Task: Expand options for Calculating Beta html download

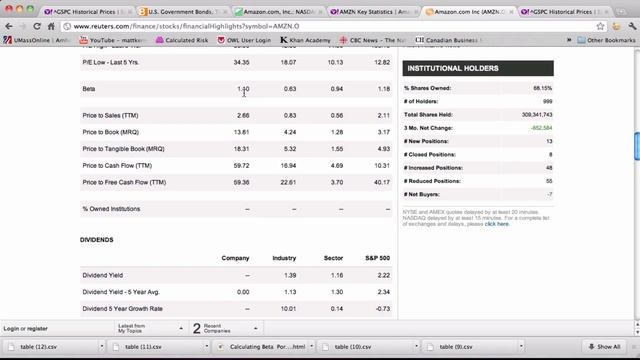Action: [x=311, y=347]
